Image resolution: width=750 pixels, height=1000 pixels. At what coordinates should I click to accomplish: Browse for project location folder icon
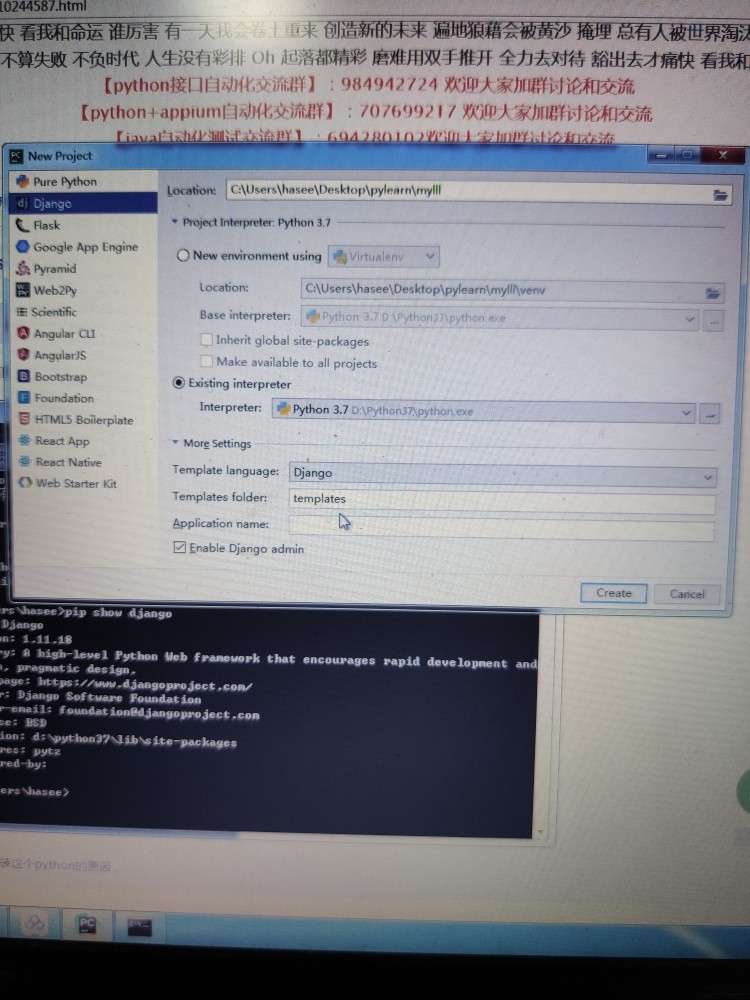pyautogui.click(x=720, y=195)
